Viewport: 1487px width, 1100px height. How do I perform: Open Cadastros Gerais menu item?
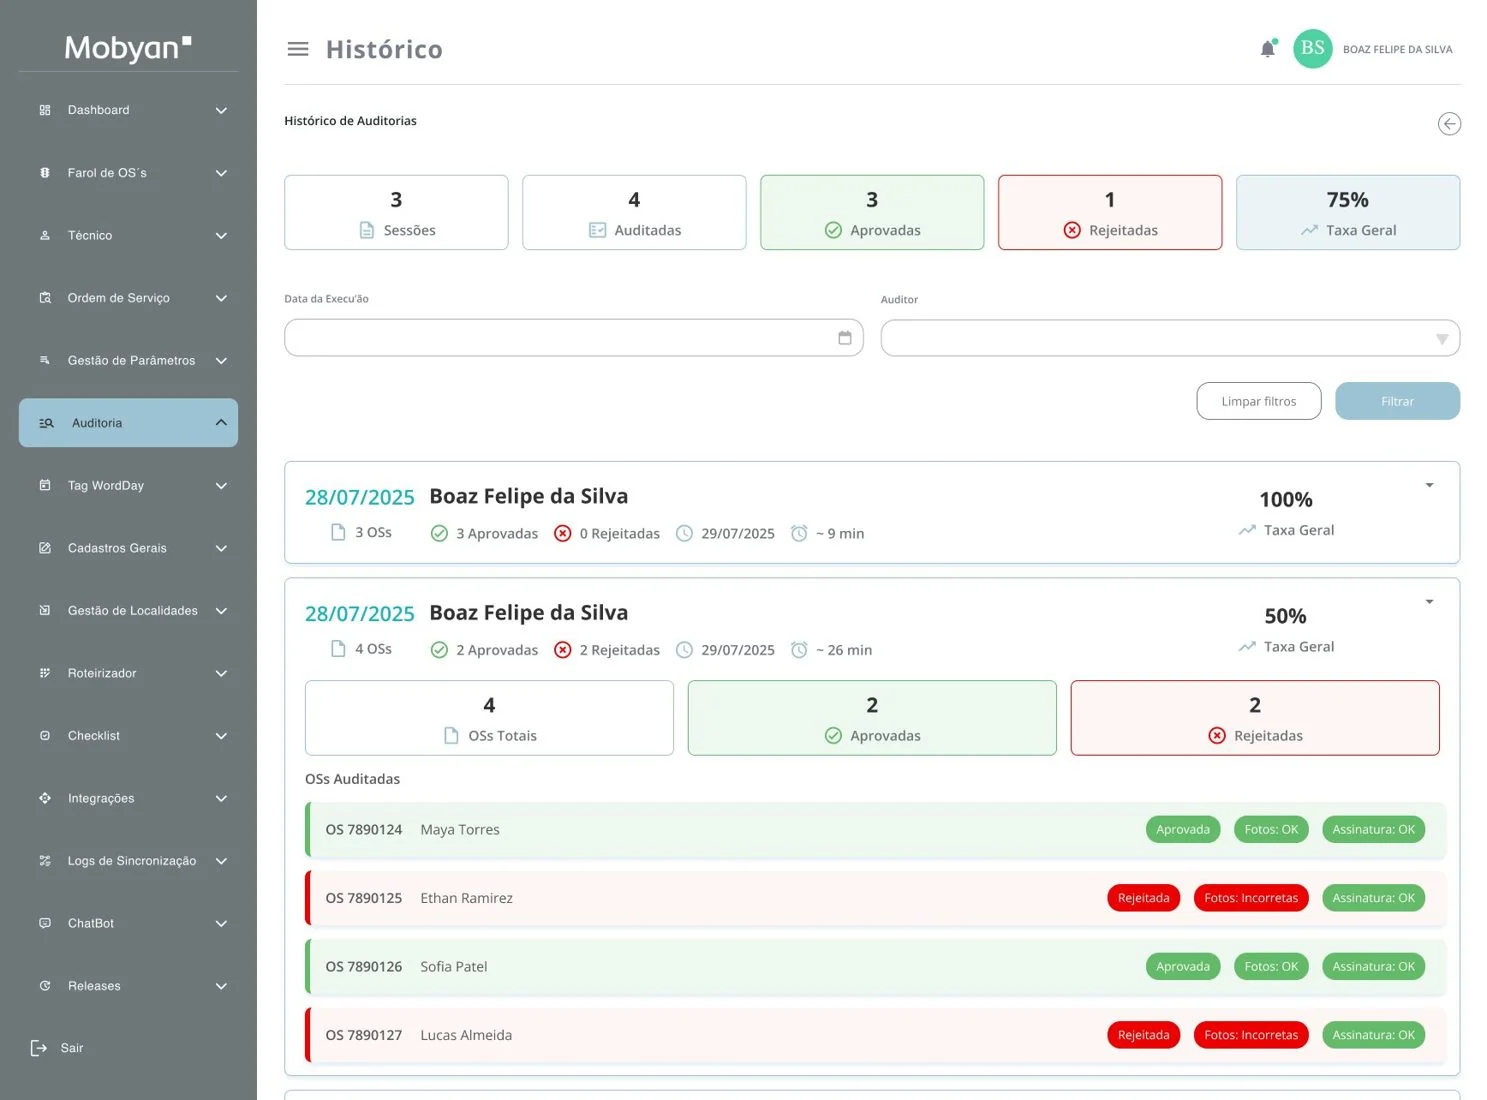(x=128, y=548)
